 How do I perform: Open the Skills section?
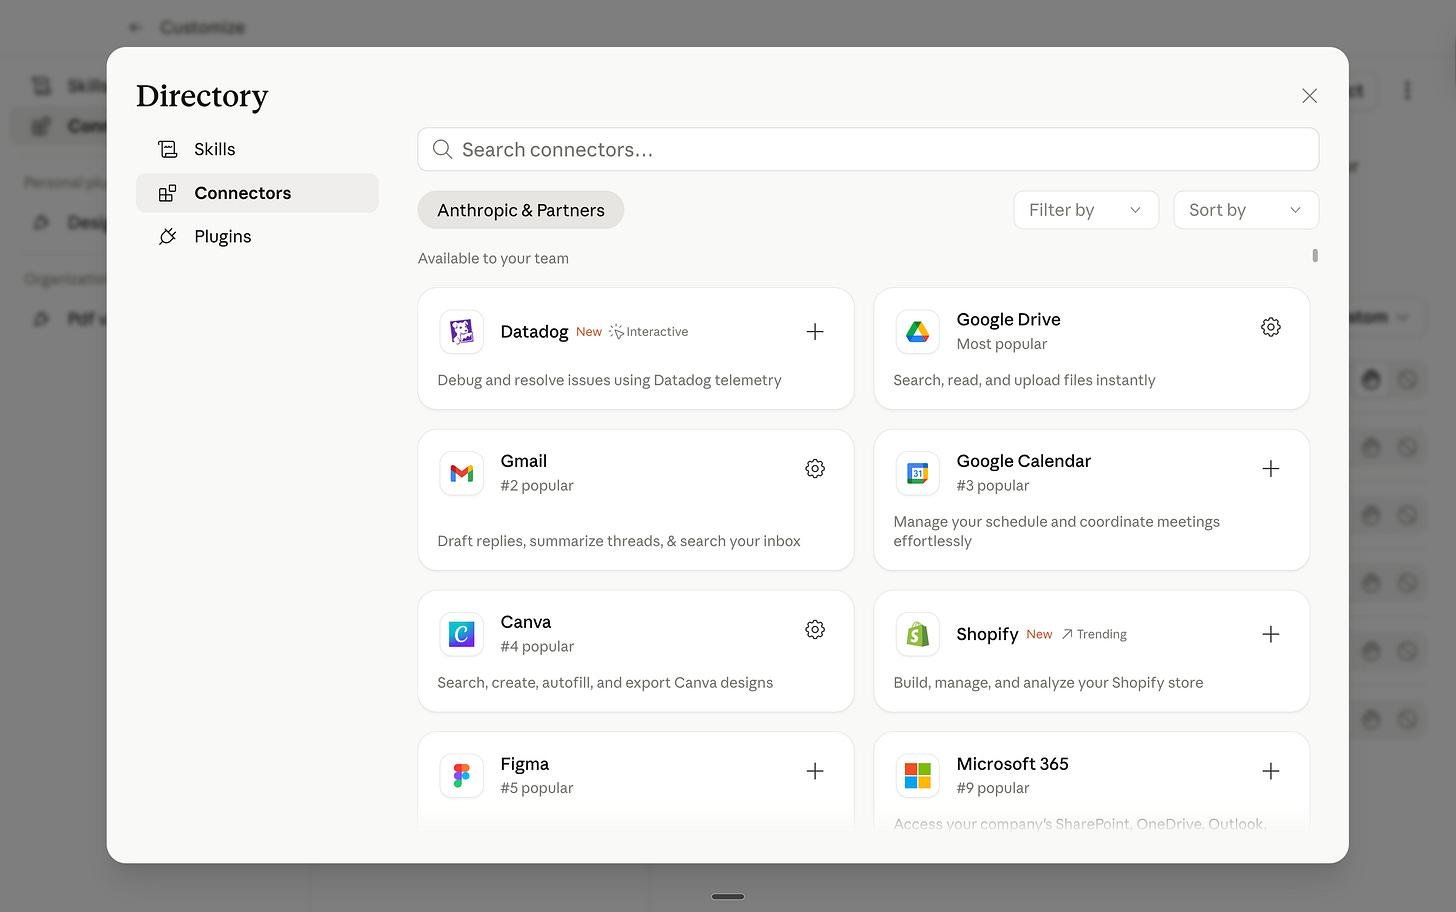coord(257,149)
